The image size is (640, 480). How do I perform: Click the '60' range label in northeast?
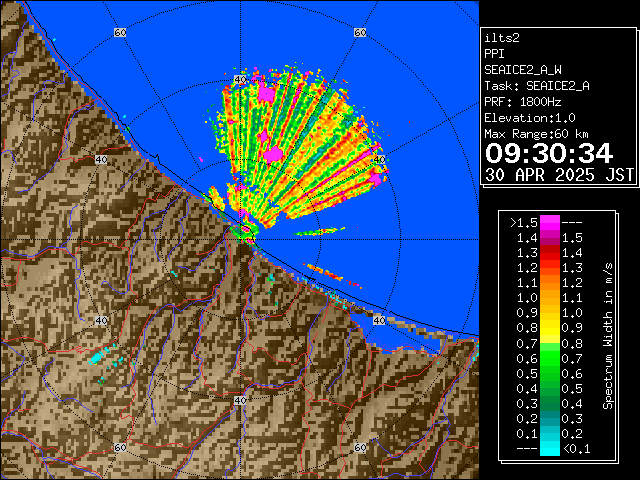coord(360,32)
